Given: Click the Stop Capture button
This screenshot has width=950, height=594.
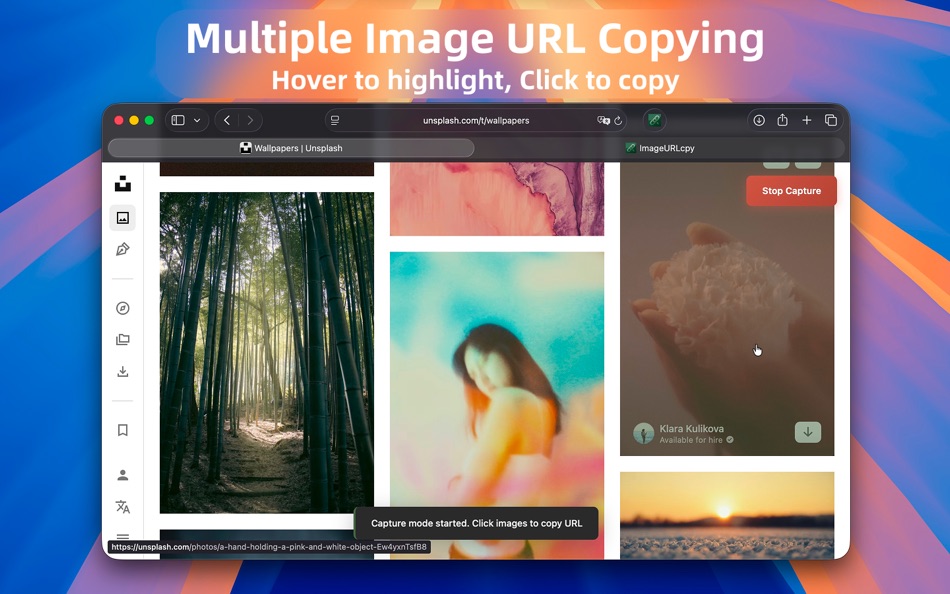Looking at the screenshot, I should 791,190.
